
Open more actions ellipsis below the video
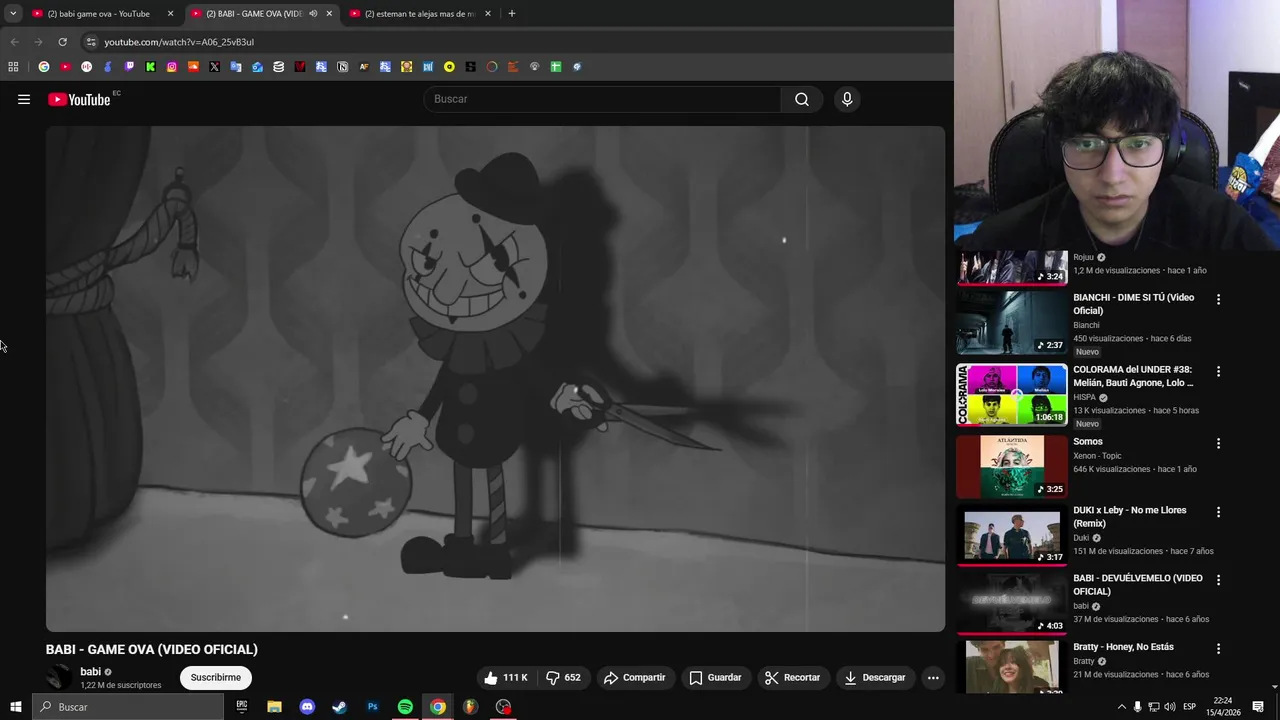(x=933, y=677)
